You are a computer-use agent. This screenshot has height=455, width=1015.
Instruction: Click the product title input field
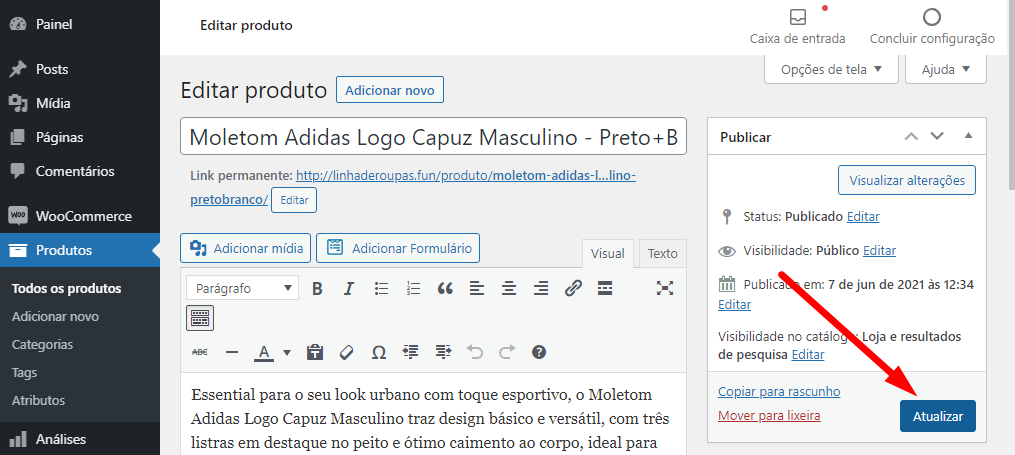[x=434, y=137]
